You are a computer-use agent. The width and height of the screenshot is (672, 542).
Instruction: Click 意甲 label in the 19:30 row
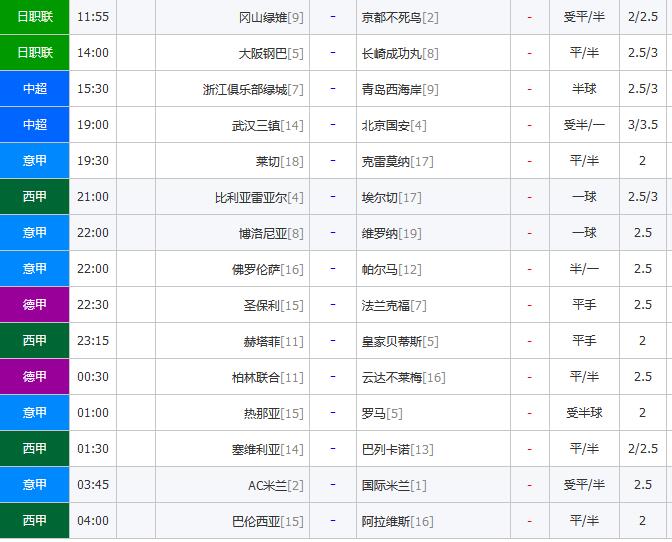pyautogui.click(x=35, y=161)
